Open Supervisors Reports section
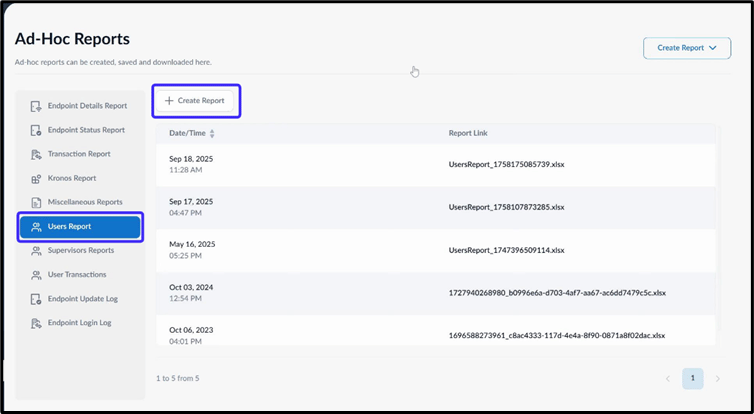Image resolution: width=754 pixels, height=414 pixels. coord(80,251)
